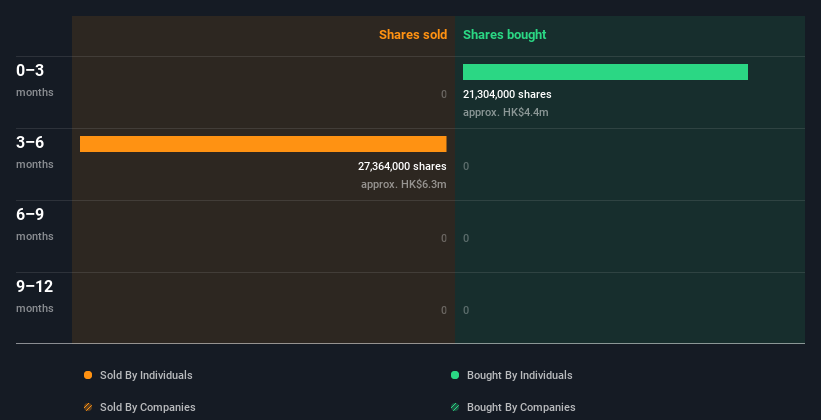This screenshot has width=821, height=420.
Task: Click the 21,304,000 shares value
Action: click(507, 94)
